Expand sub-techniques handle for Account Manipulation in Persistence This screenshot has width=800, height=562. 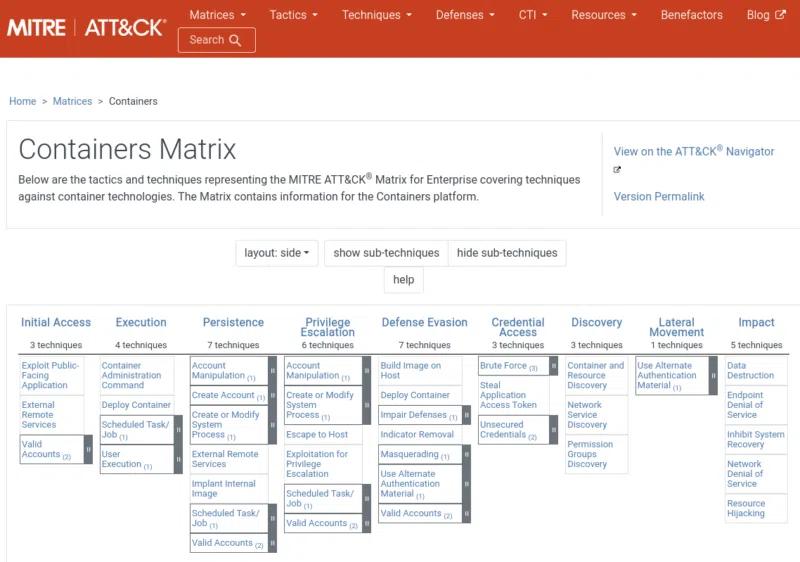pyautogui.click(x=272, y=371)
